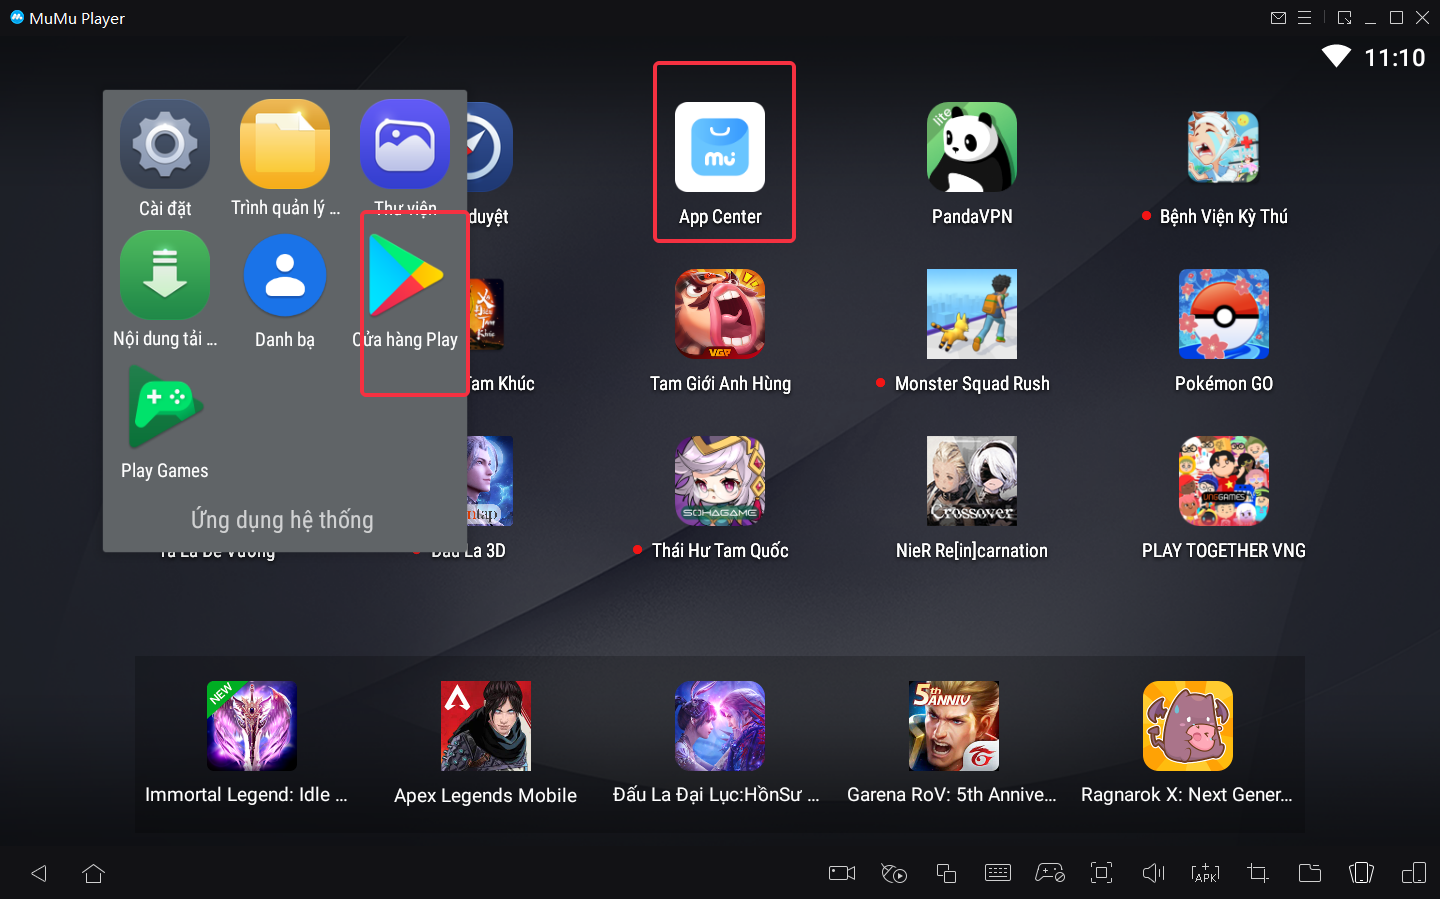The width and height of the screenshot is (1440, 899).
Task: Toggle gamepad control mode icon
Action: [1050, 873]
